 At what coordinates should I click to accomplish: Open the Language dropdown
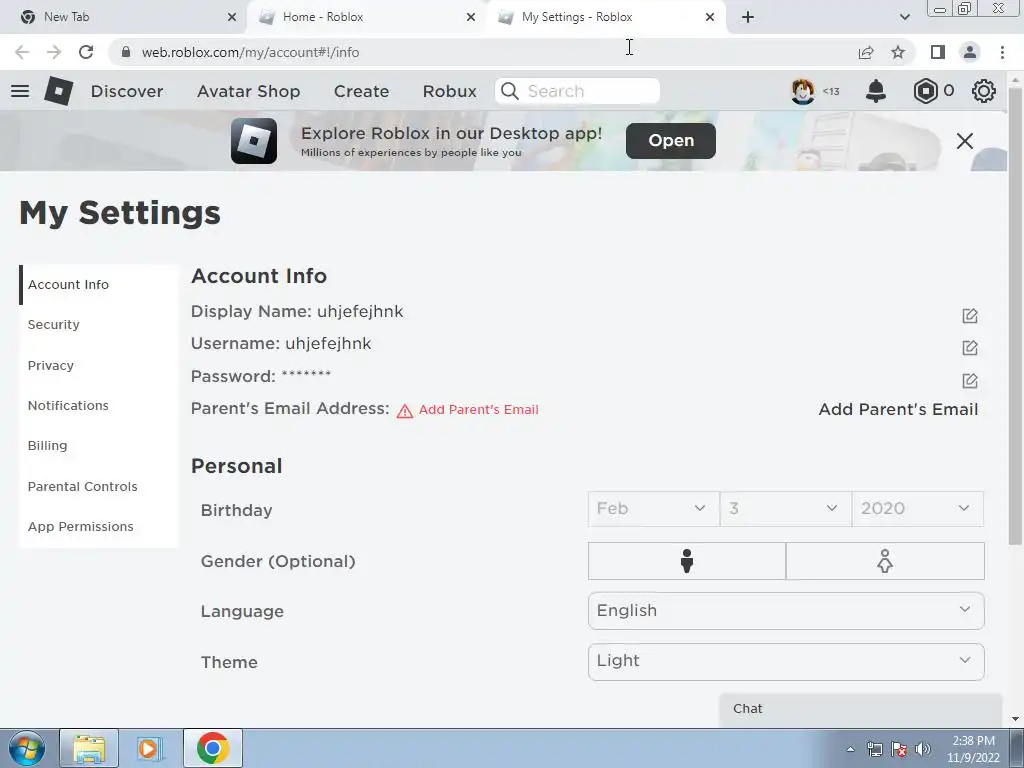click(786, 611)
